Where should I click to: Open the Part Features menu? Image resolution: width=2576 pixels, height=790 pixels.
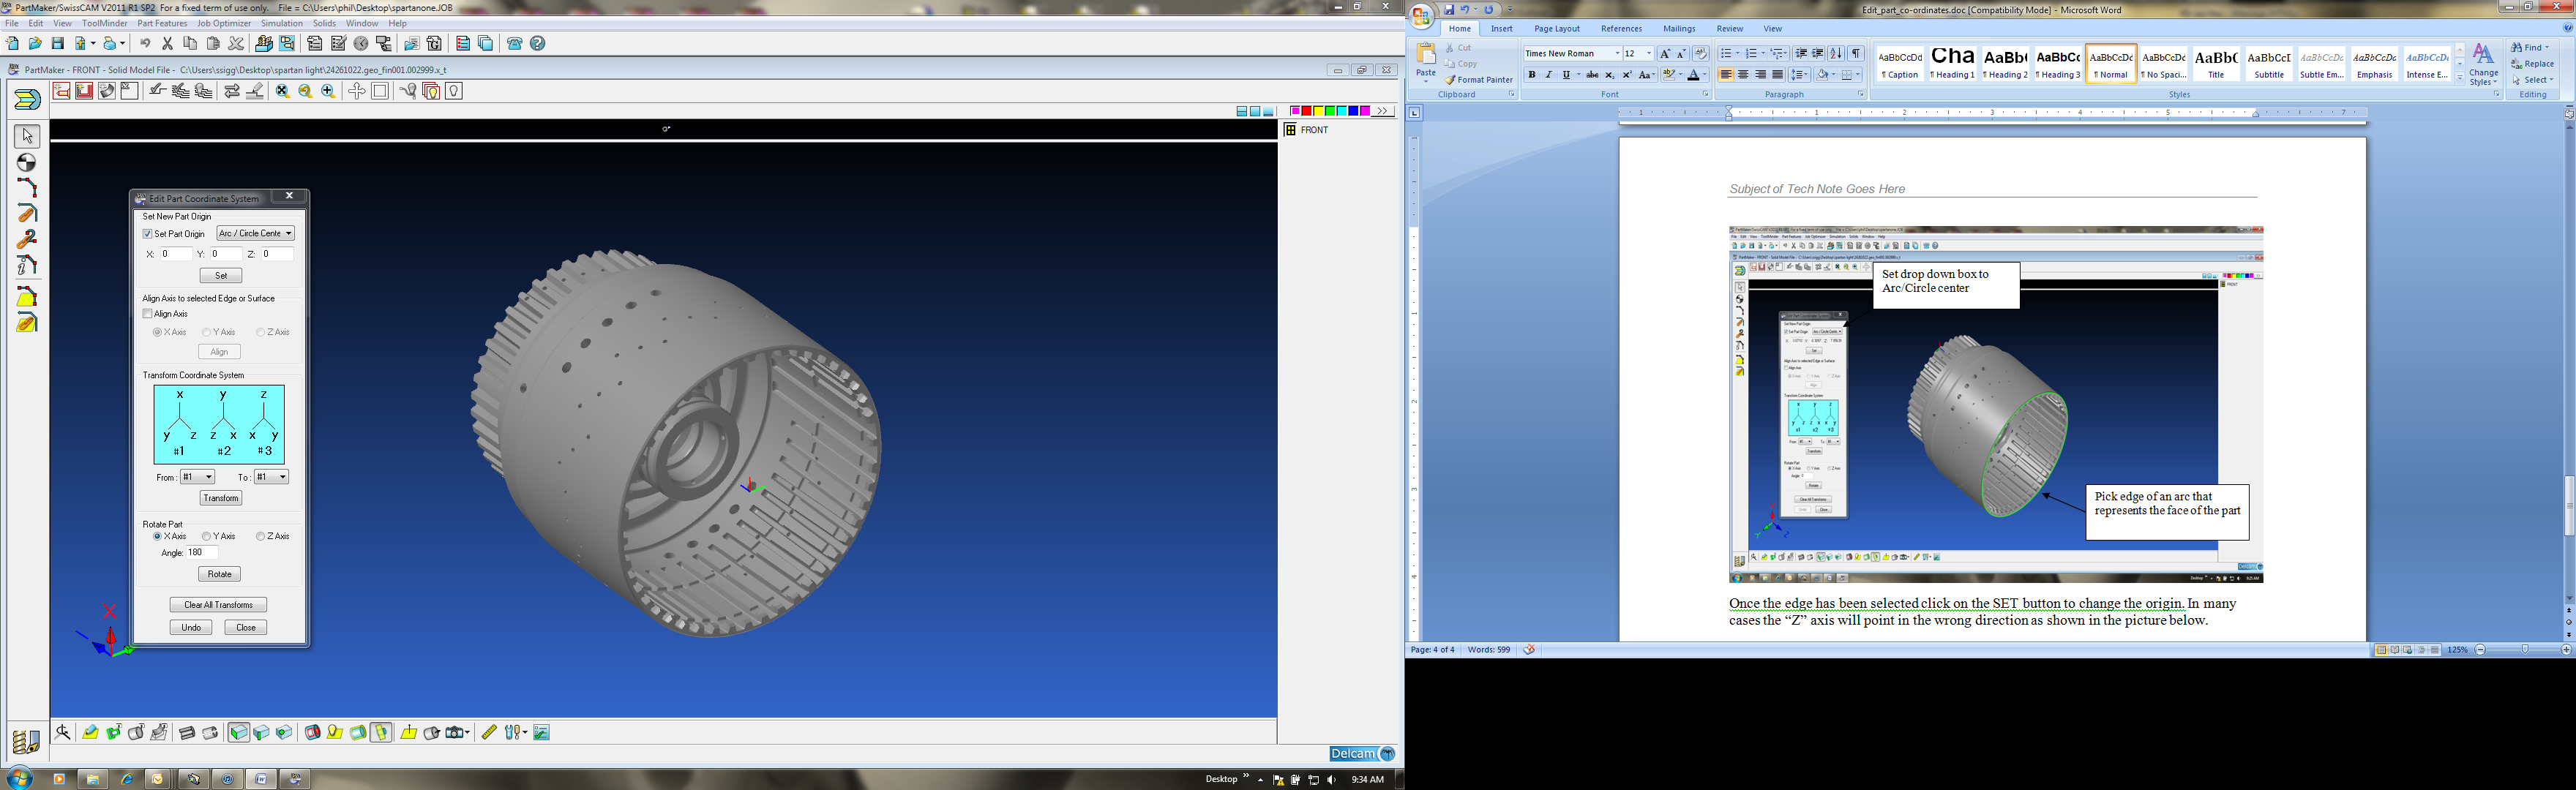(x=162, y=23)
